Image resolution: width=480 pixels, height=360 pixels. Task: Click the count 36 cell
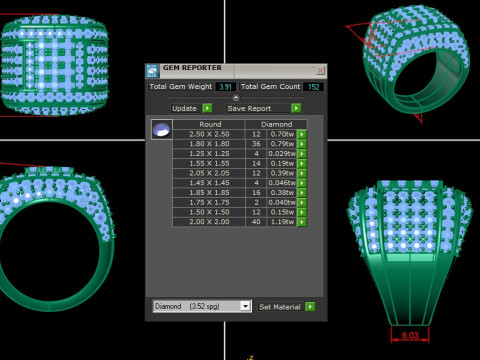(256, 144)
